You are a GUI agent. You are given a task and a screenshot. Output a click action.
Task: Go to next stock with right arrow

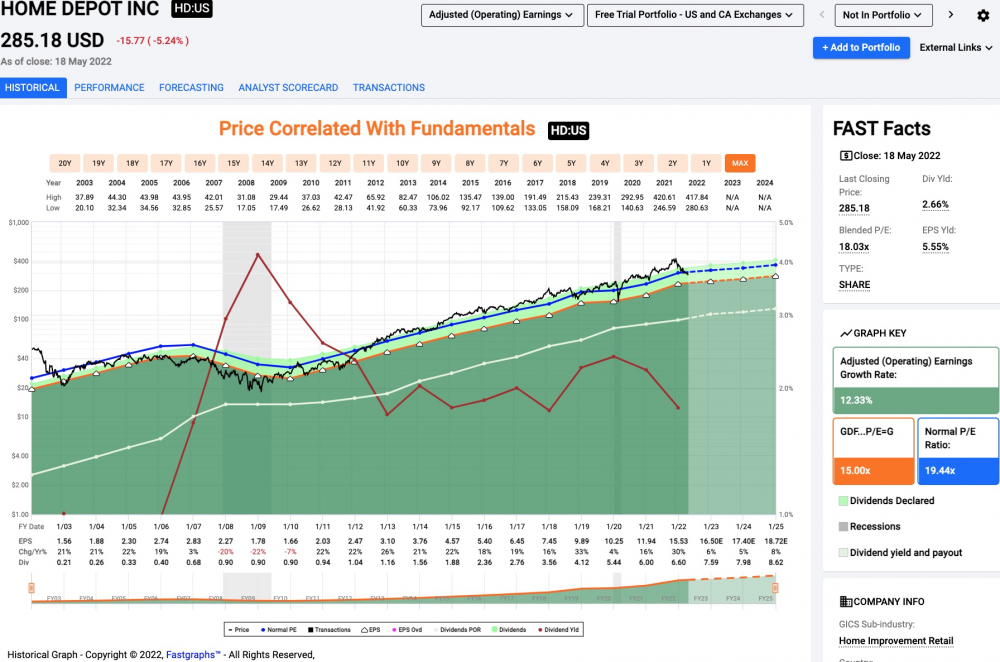coord(950,15)
